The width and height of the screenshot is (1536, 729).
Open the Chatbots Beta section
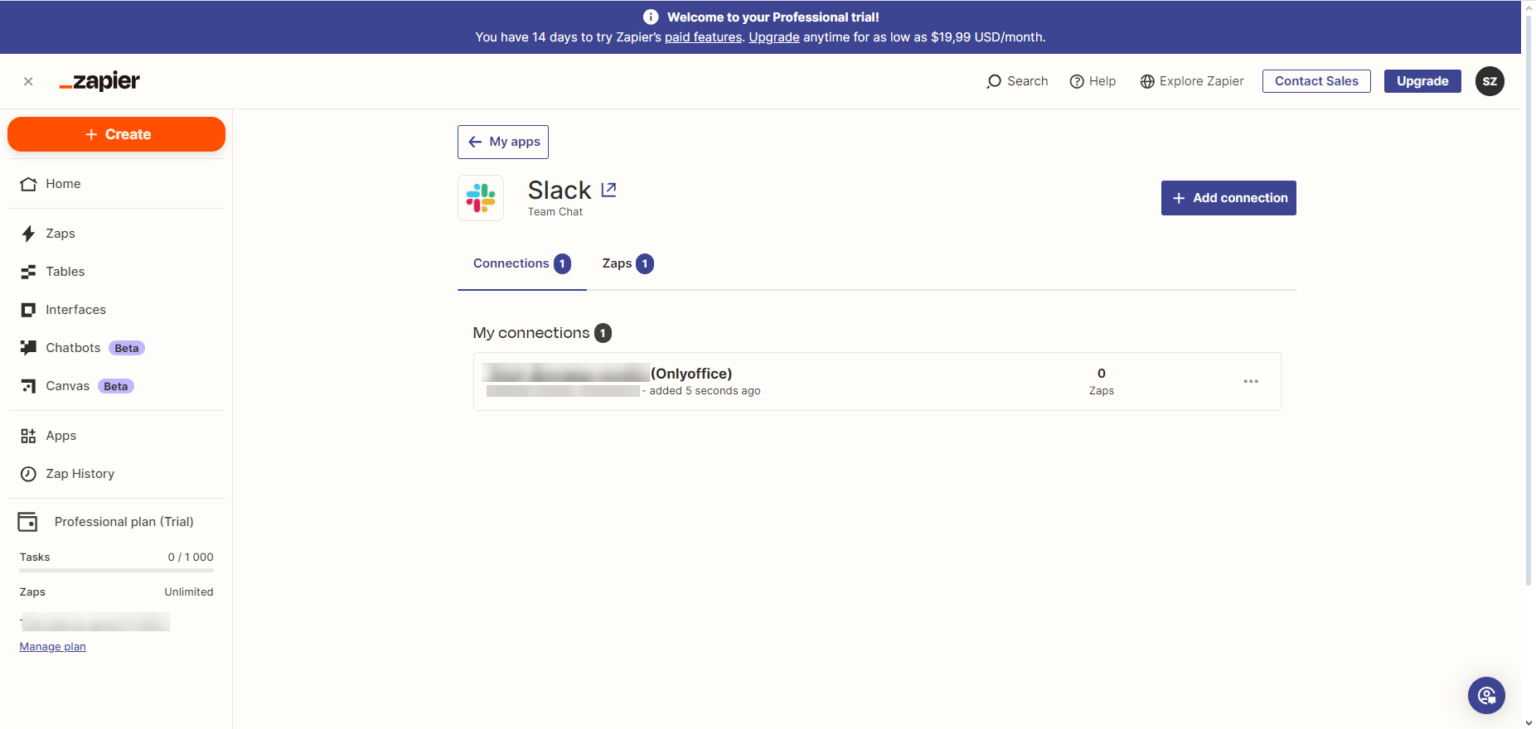click(72, 347)
